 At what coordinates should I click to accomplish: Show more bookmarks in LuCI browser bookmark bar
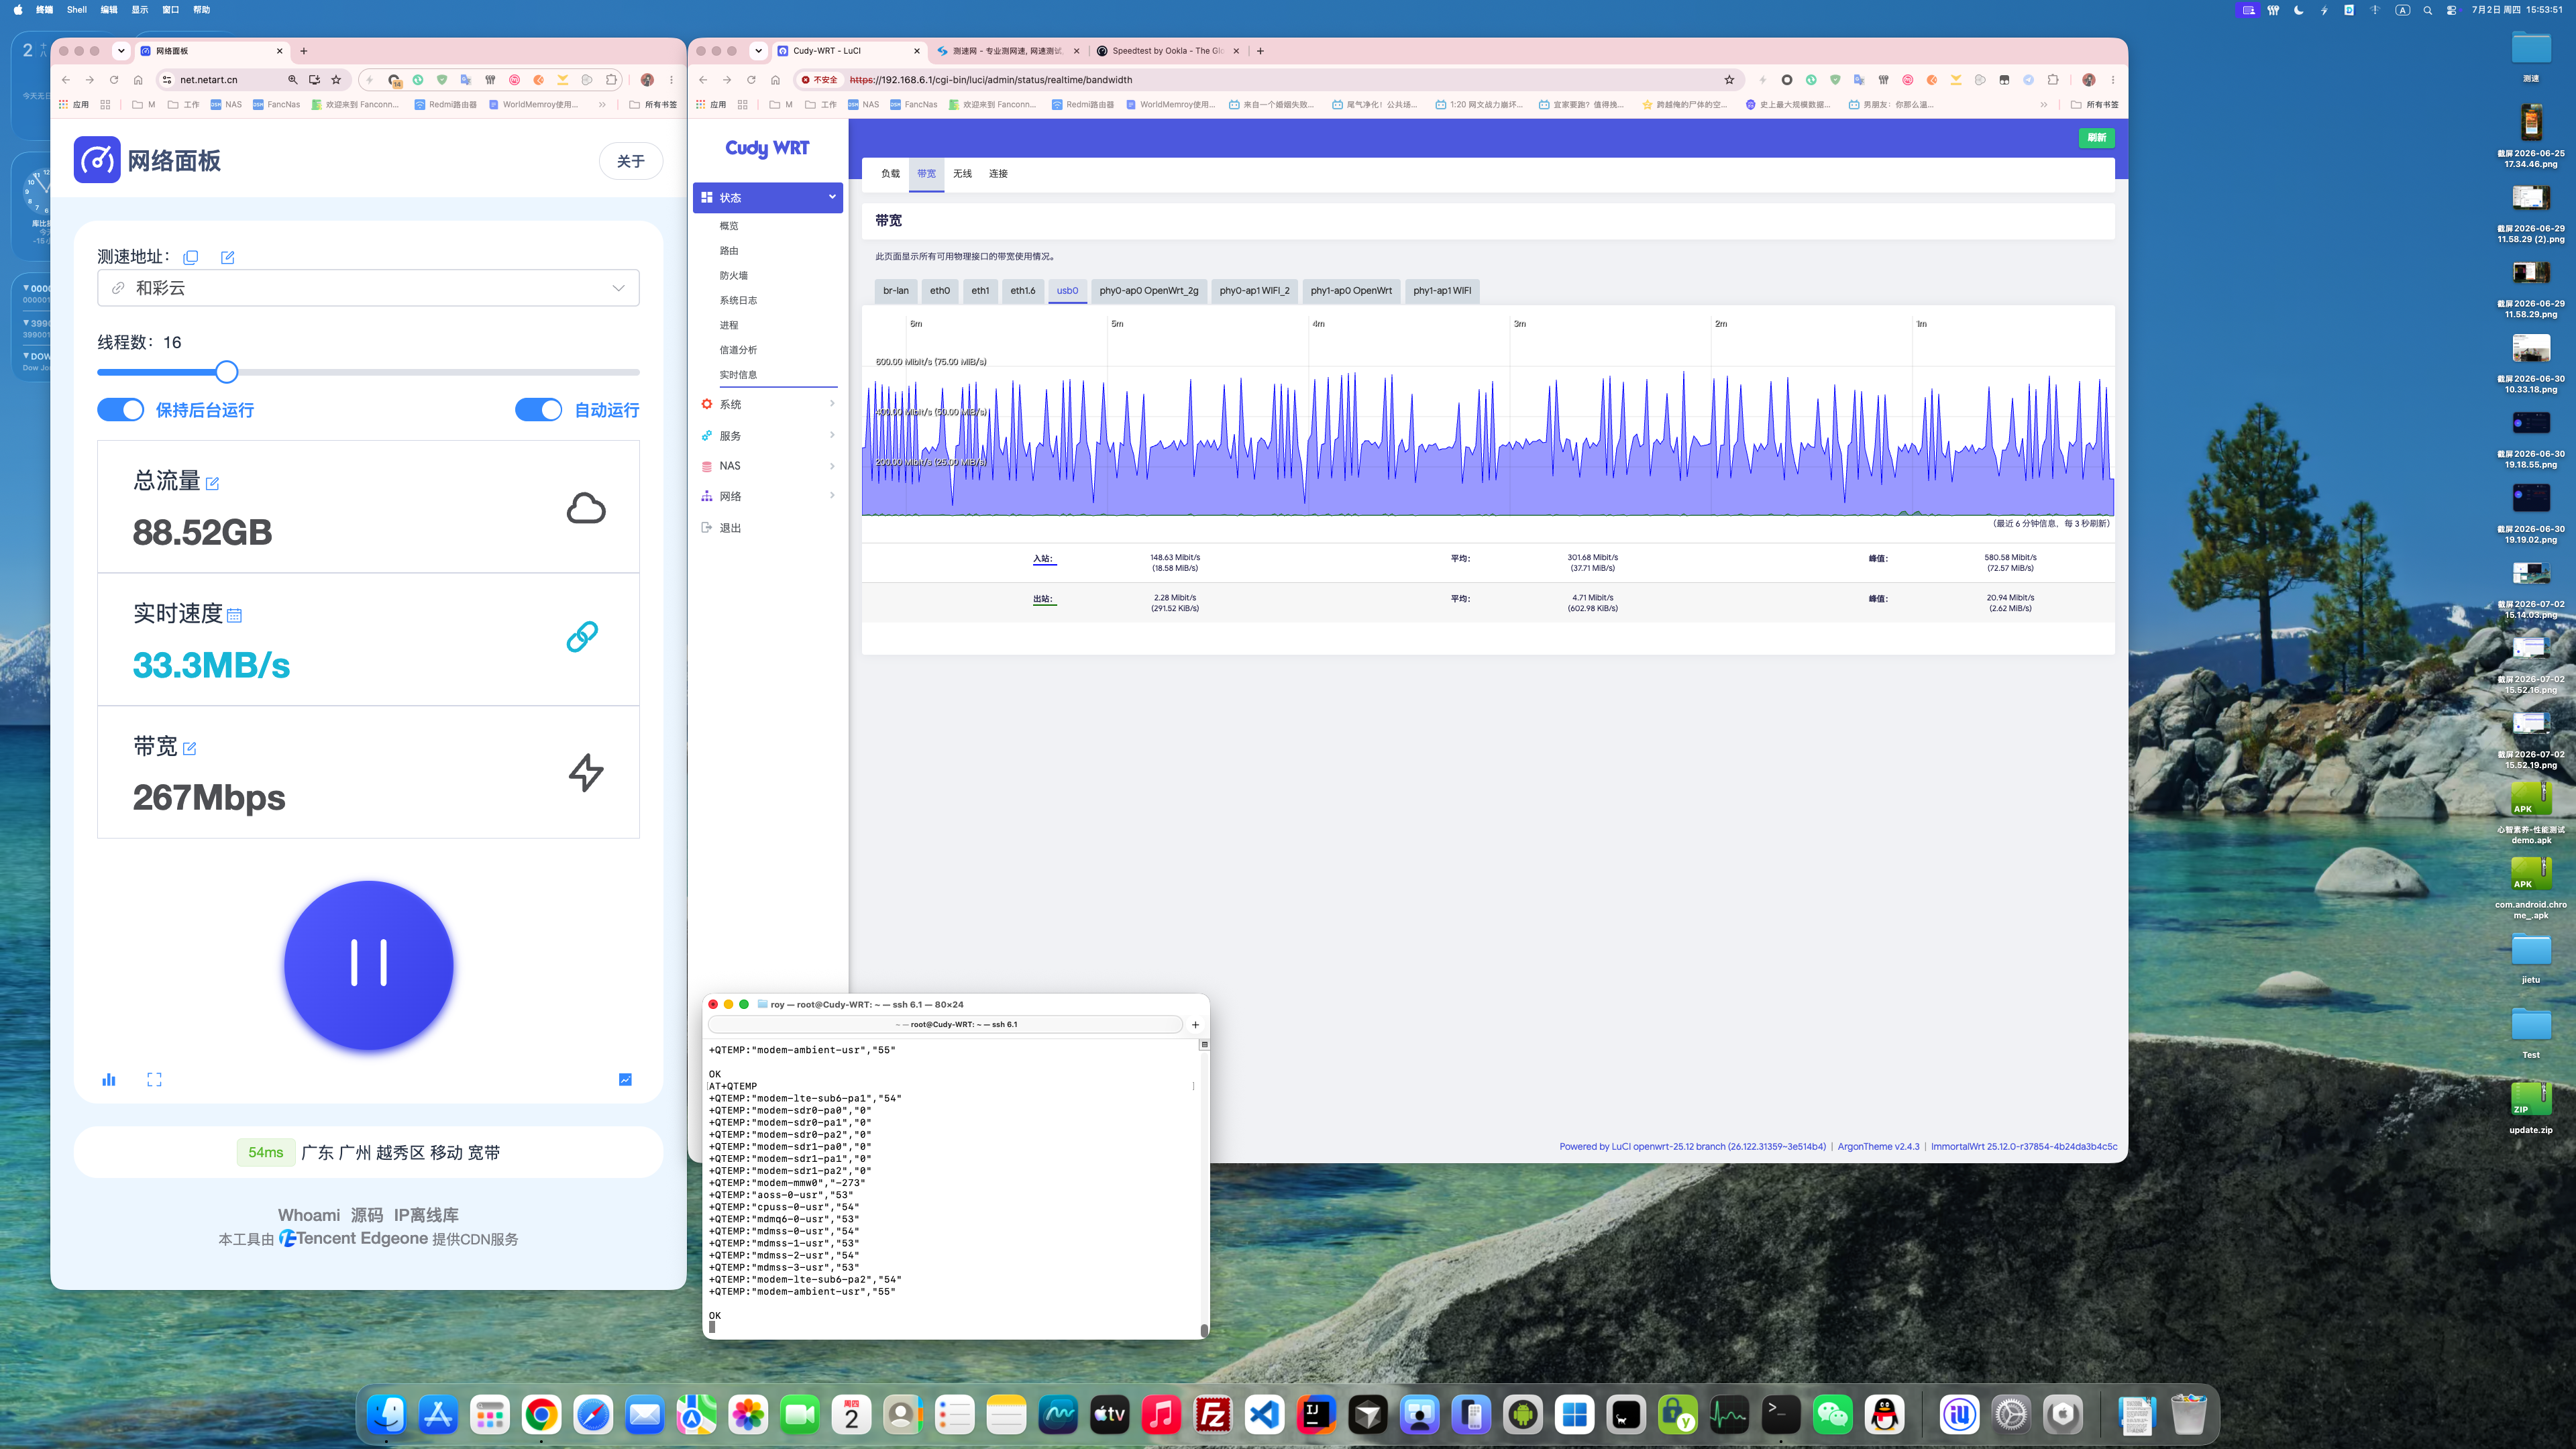click(x=2043, y=105)
